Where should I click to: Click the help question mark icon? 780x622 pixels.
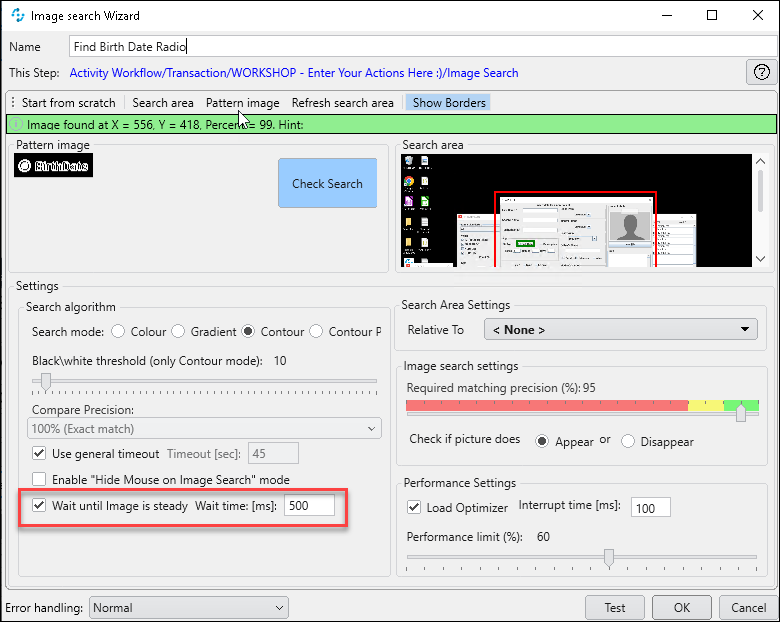click(761, 72)
